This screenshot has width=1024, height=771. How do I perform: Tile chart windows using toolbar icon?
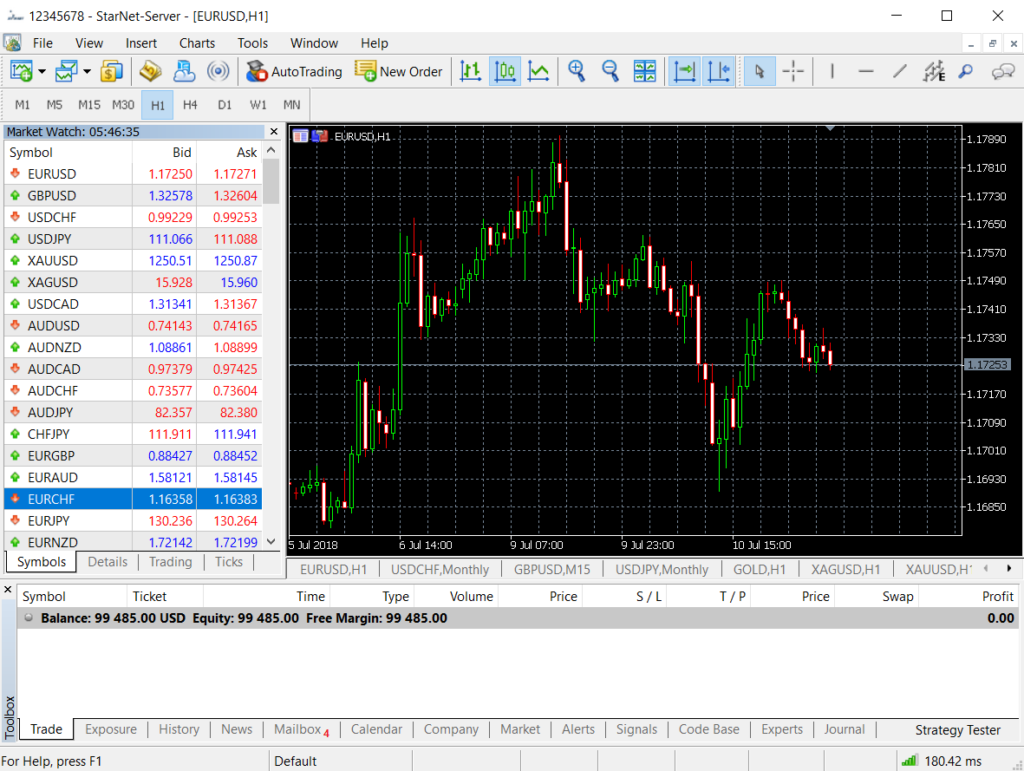pos(645,71)
